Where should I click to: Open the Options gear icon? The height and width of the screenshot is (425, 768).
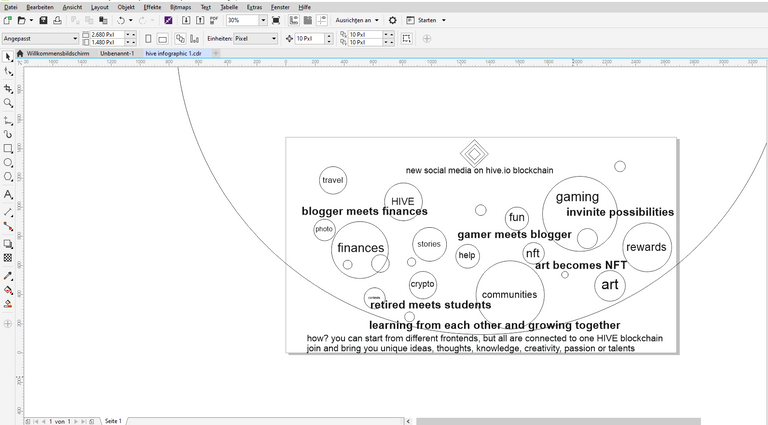(x=392, y=20)
